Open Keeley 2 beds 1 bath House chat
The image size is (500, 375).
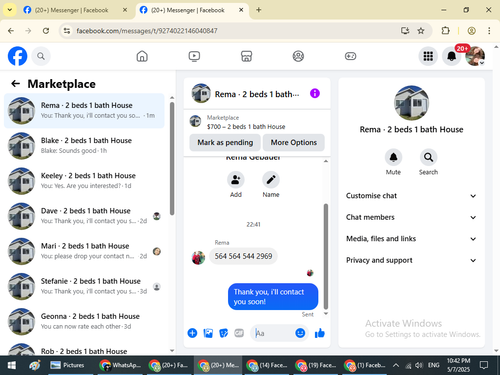[84, 181]
